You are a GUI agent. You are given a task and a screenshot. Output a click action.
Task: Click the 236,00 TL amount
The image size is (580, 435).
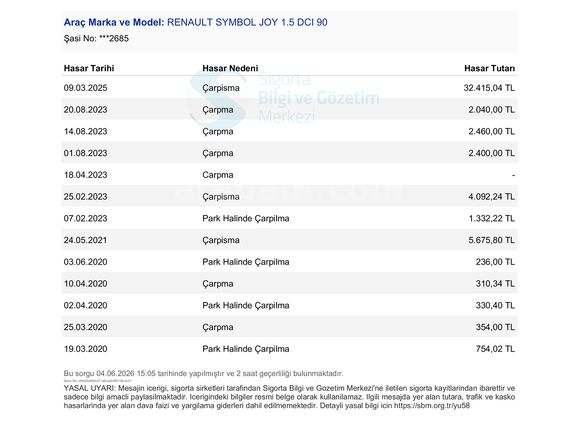(495, 262)
